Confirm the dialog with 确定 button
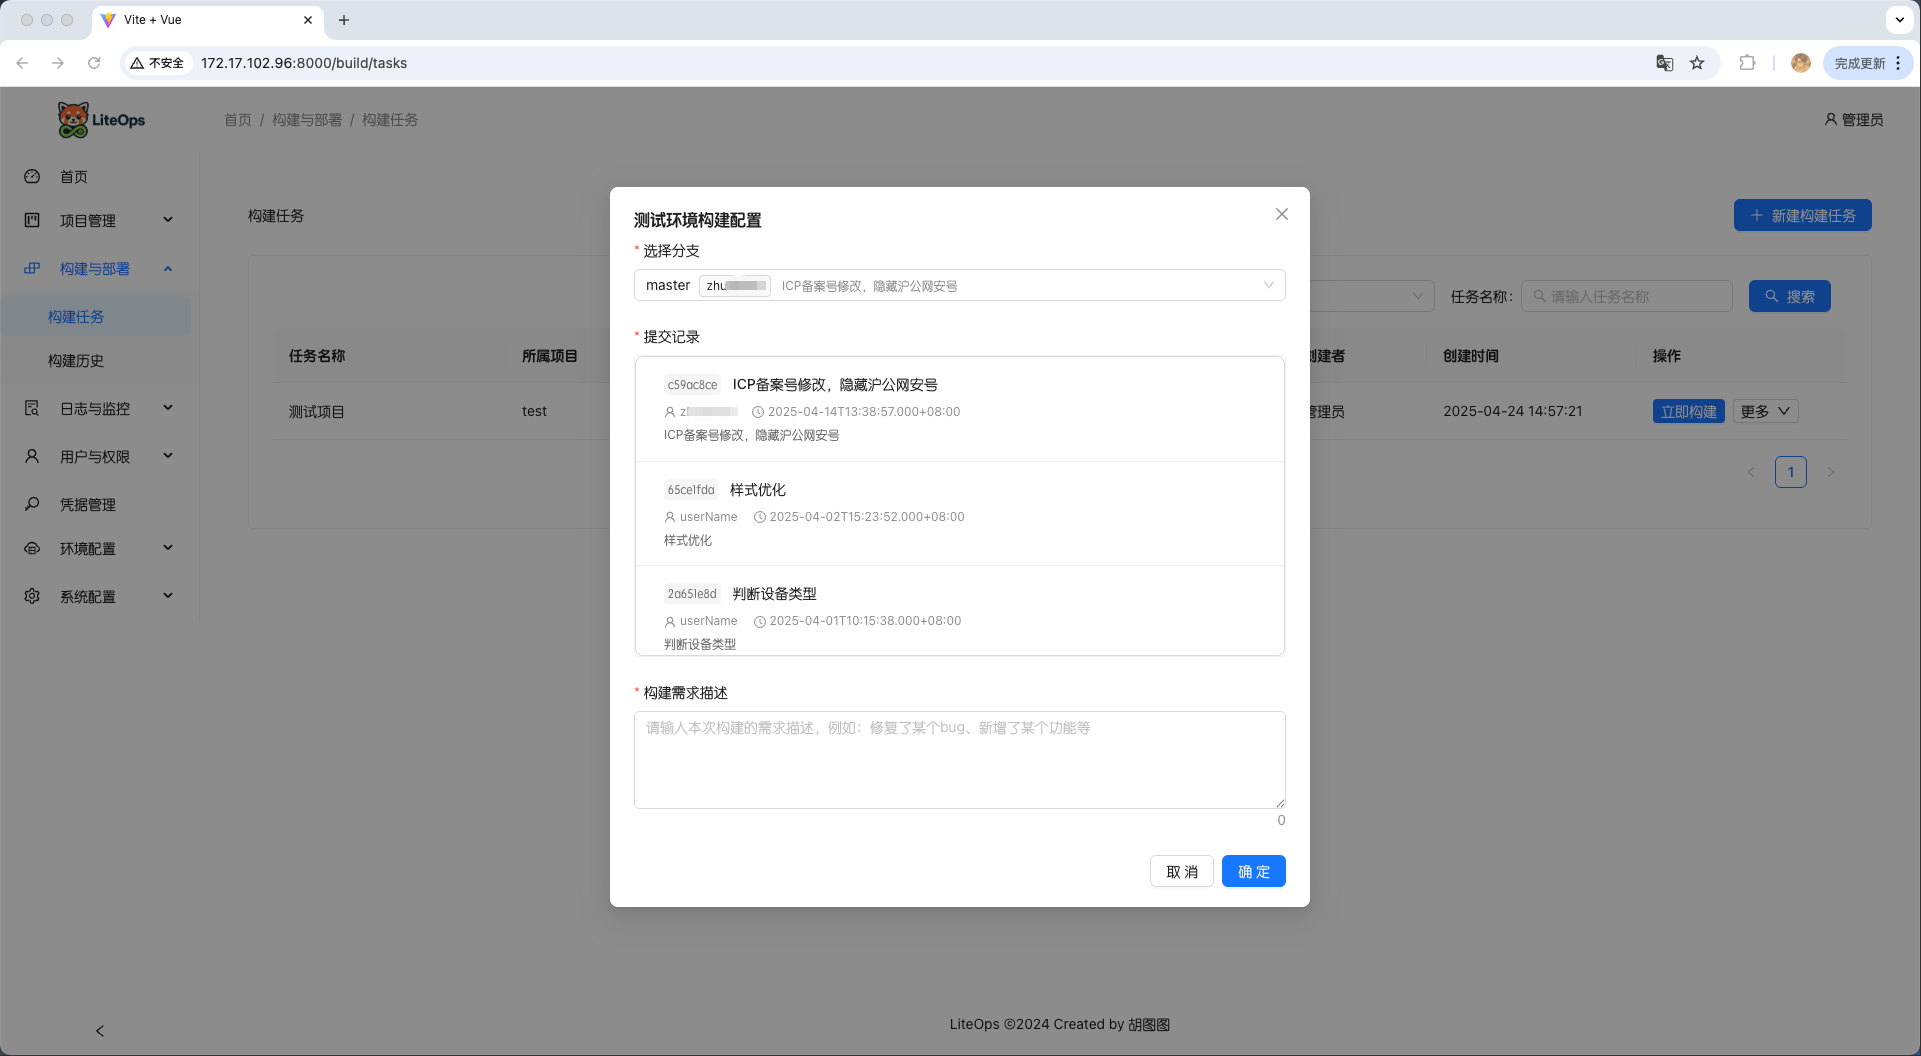The image size is (1921, 1056). [1253, 871]
